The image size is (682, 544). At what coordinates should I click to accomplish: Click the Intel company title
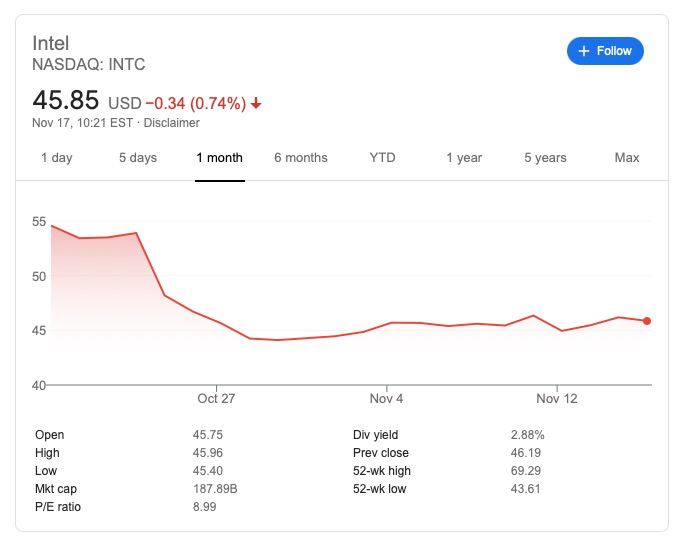tap(50, 43)
